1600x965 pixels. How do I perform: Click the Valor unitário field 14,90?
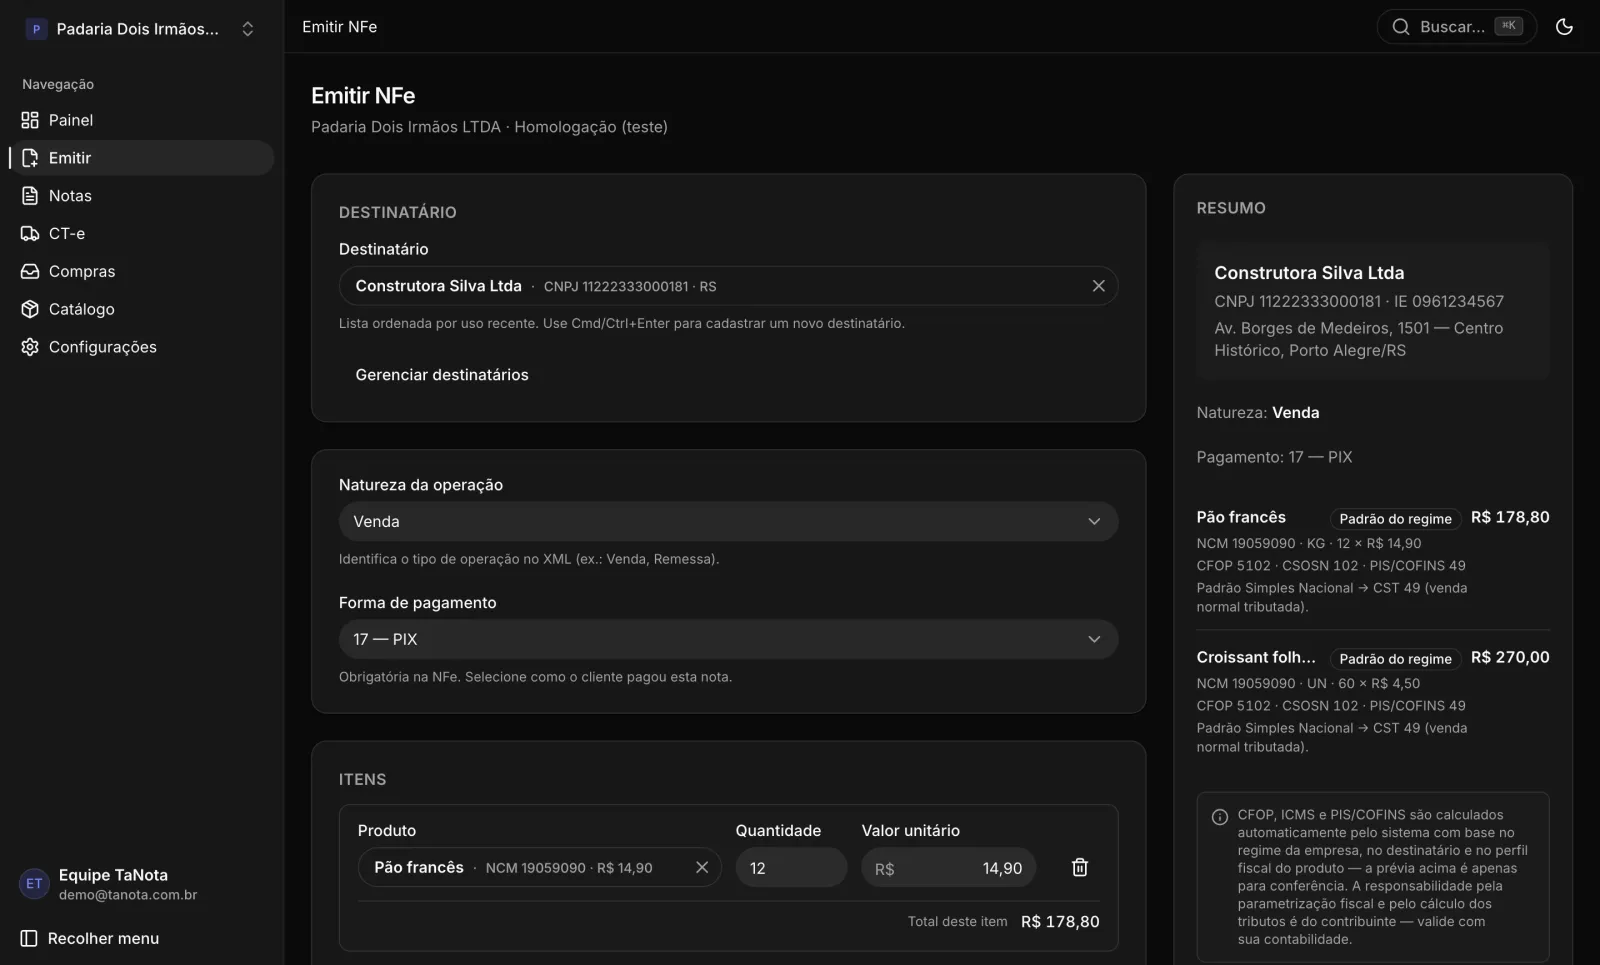coord(948,868)
